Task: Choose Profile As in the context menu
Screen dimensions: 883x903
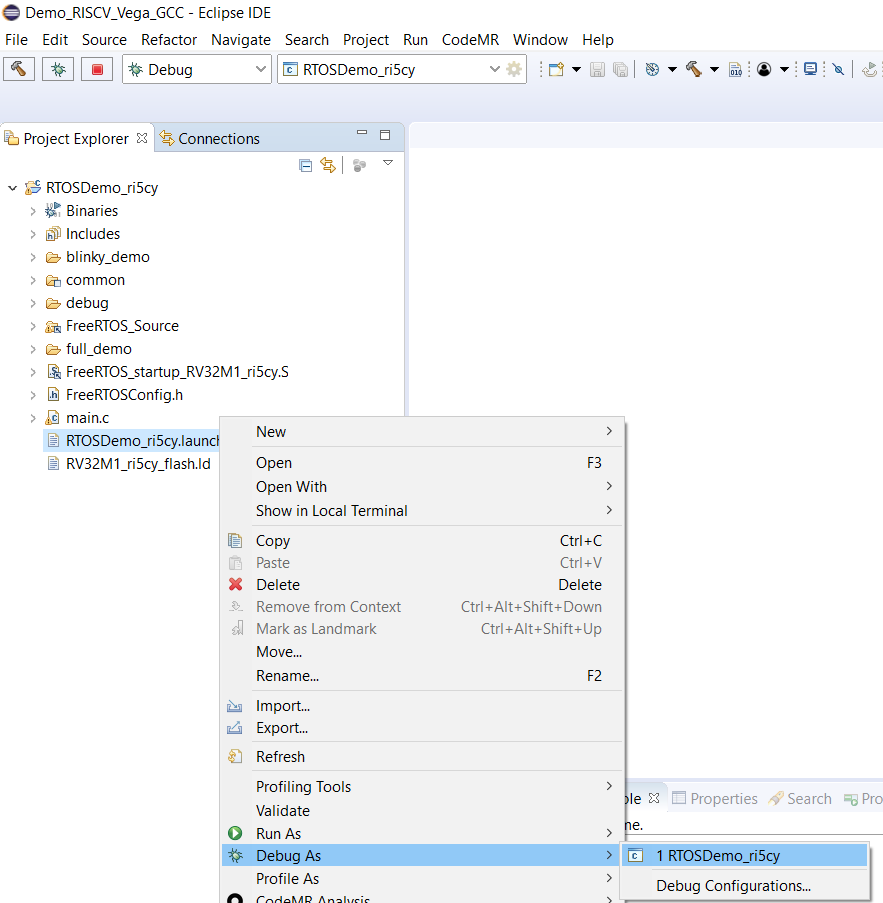Action: tap(422, 878)
